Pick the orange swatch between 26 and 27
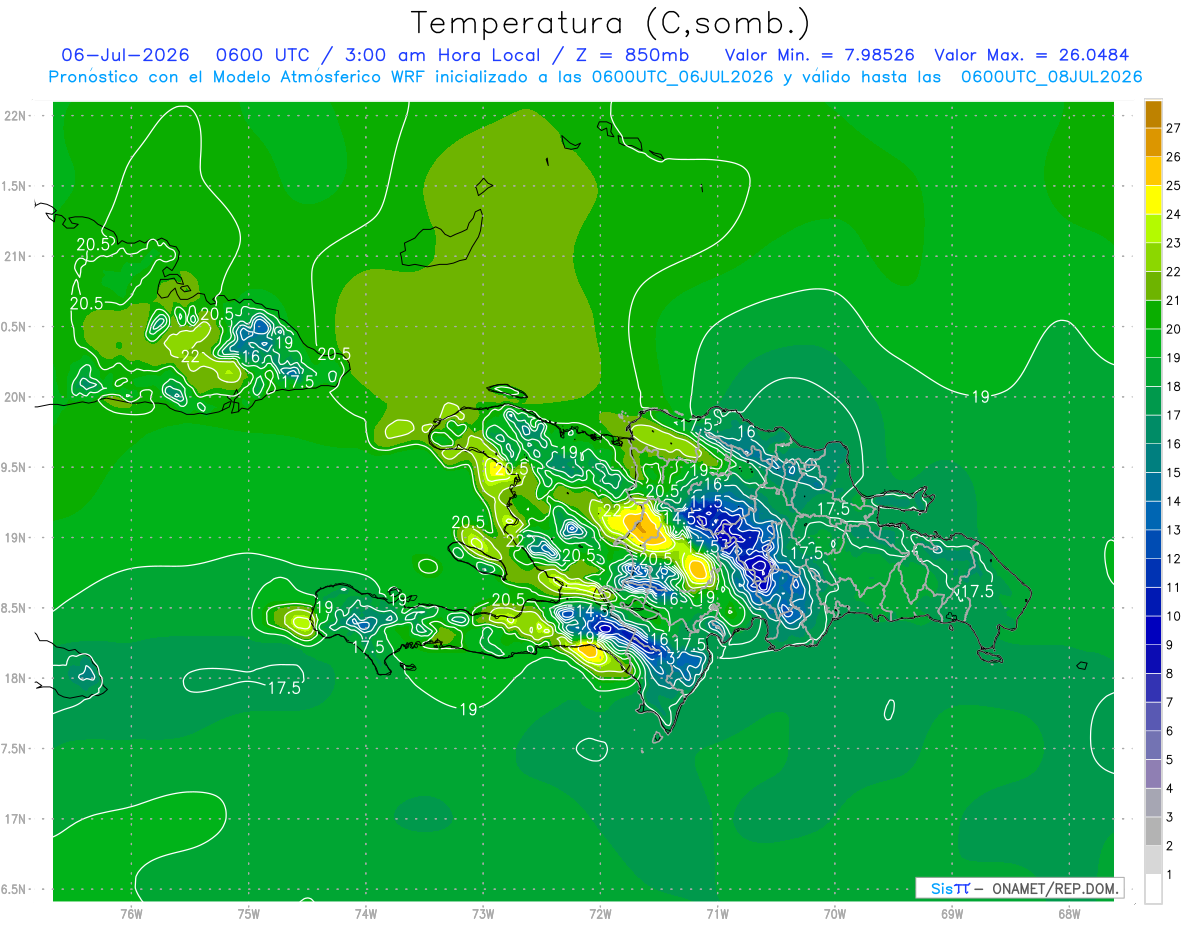This screenshot has height=927, width=1200. [x=1153, y=142]
